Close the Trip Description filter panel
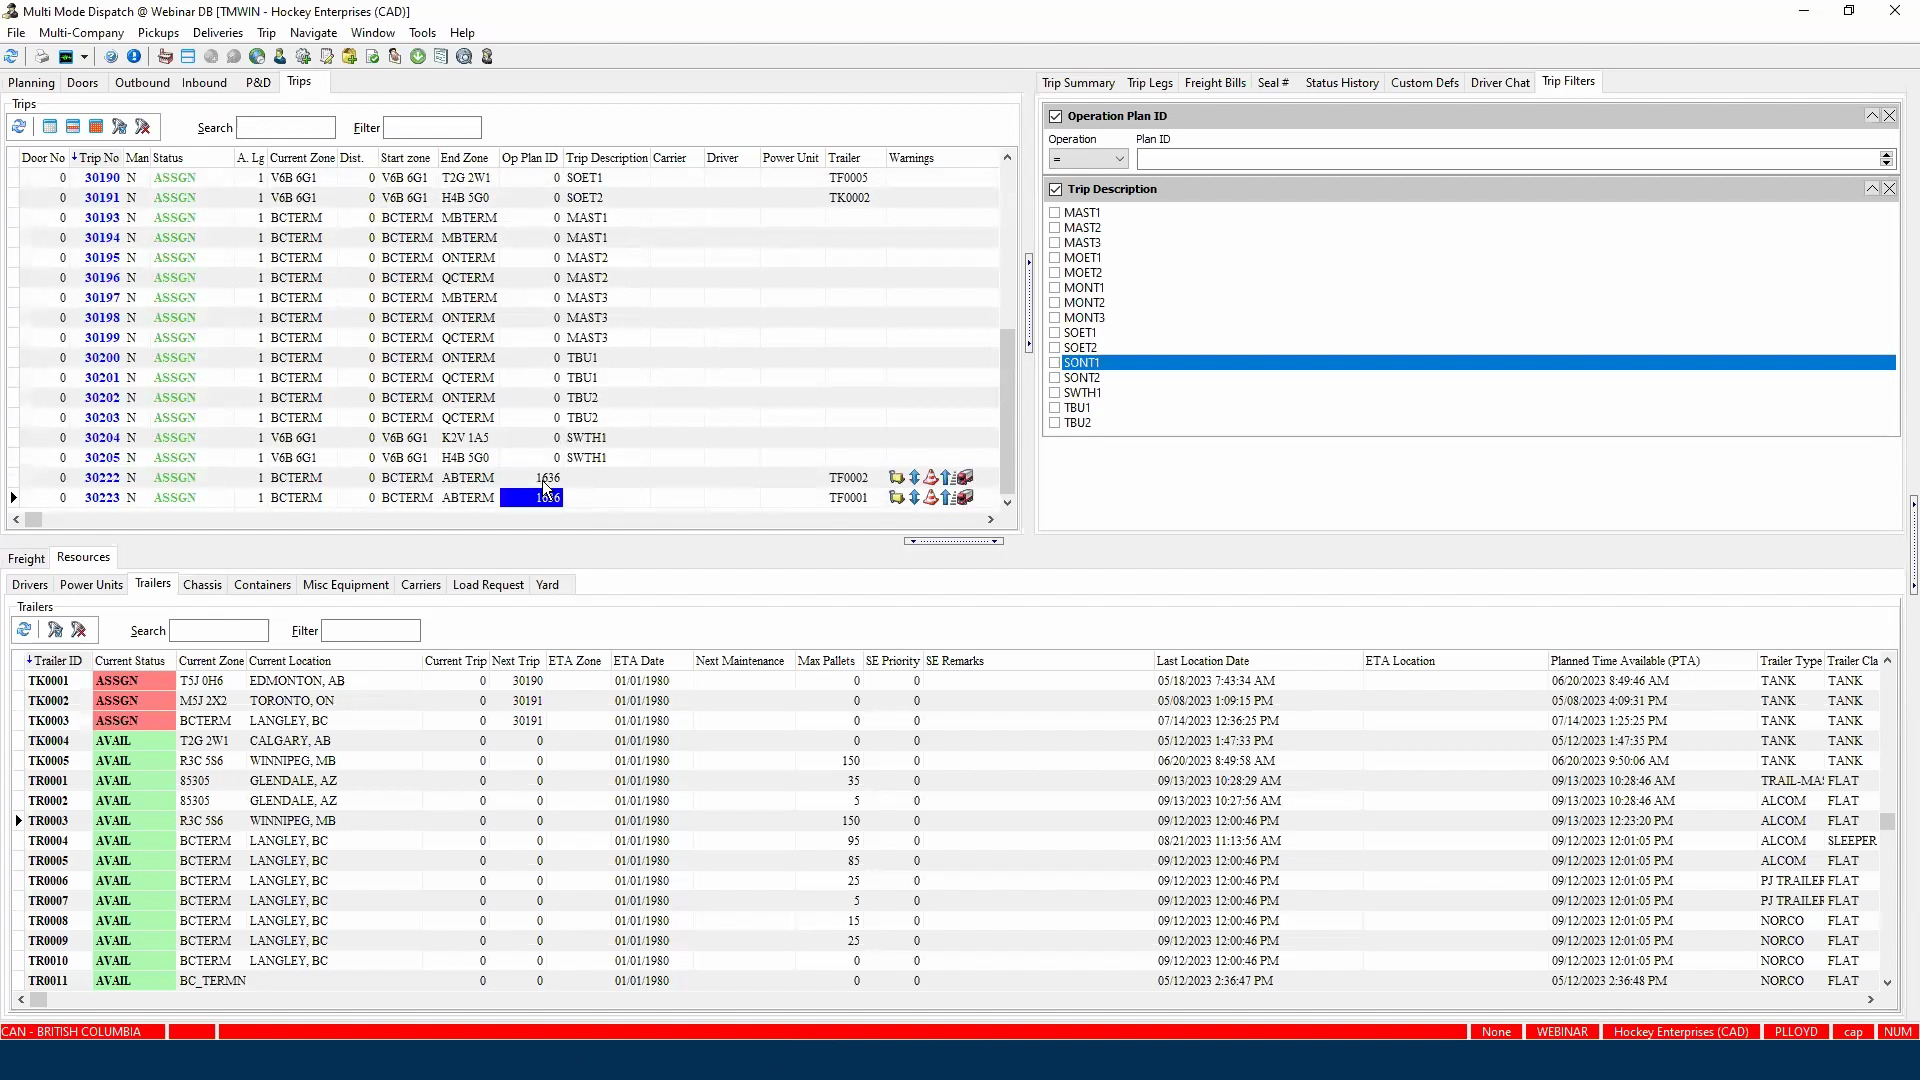This screenshot has height=1080, width=1920. tap(1889, 188)
